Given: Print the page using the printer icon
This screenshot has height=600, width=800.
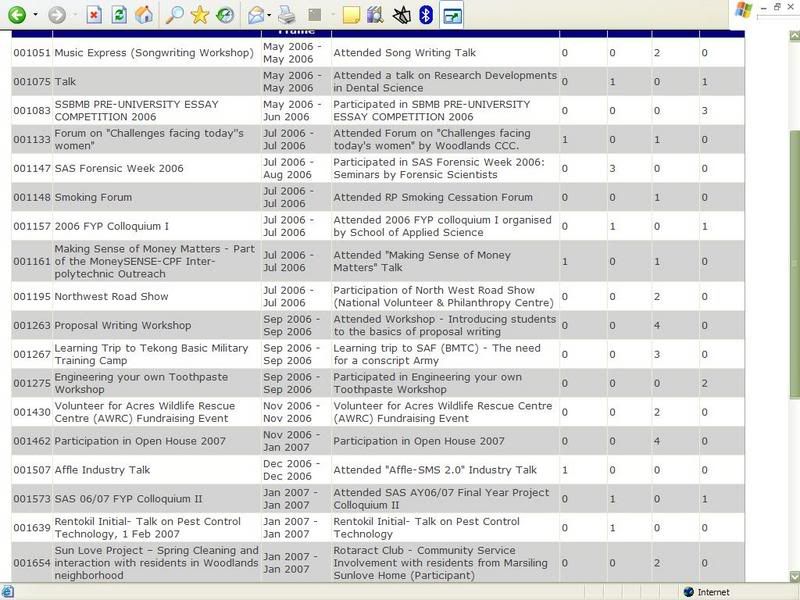Looking at the screenshot, I should pos(287,15).
